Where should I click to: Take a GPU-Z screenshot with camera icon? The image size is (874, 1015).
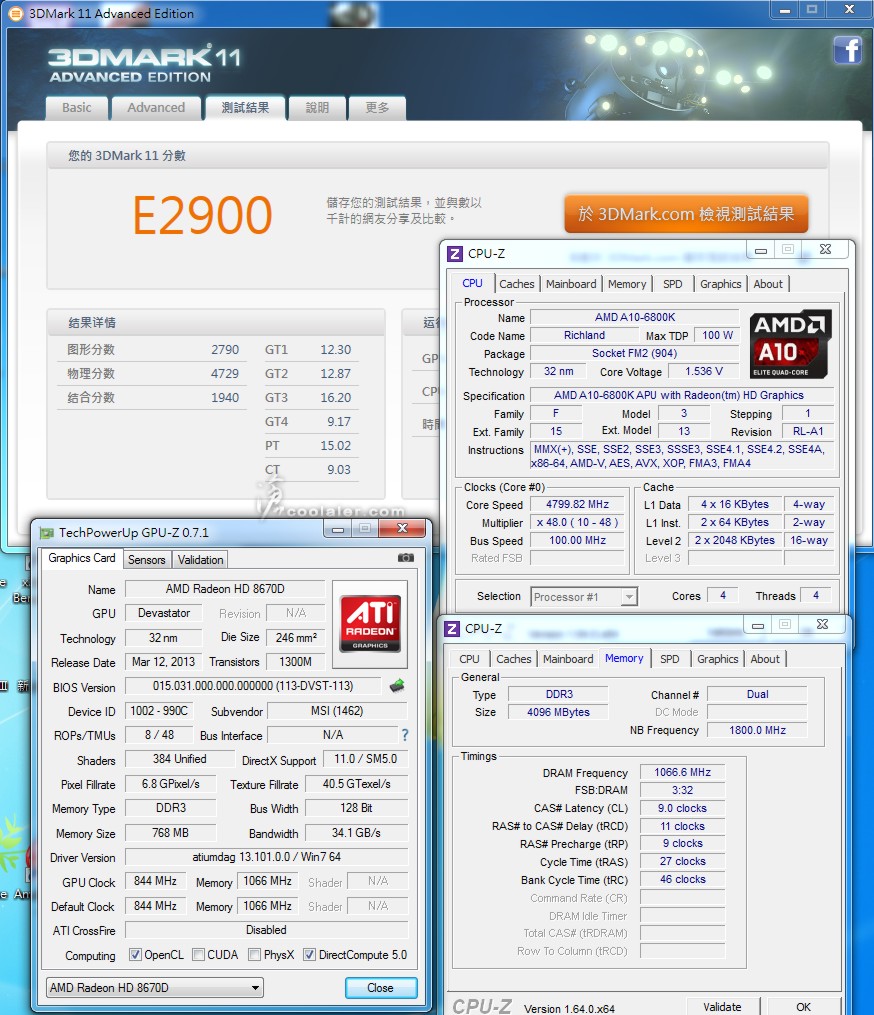(x=406, y=557)
